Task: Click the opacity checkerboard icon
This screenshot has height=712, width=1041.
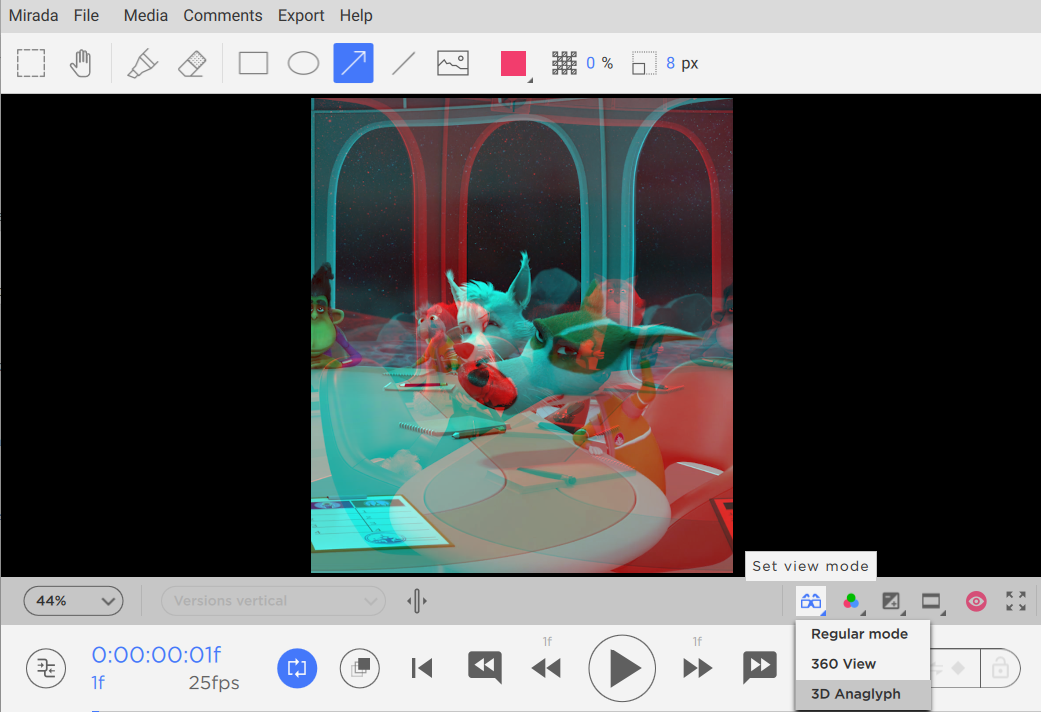Action: tap(564, 63)
